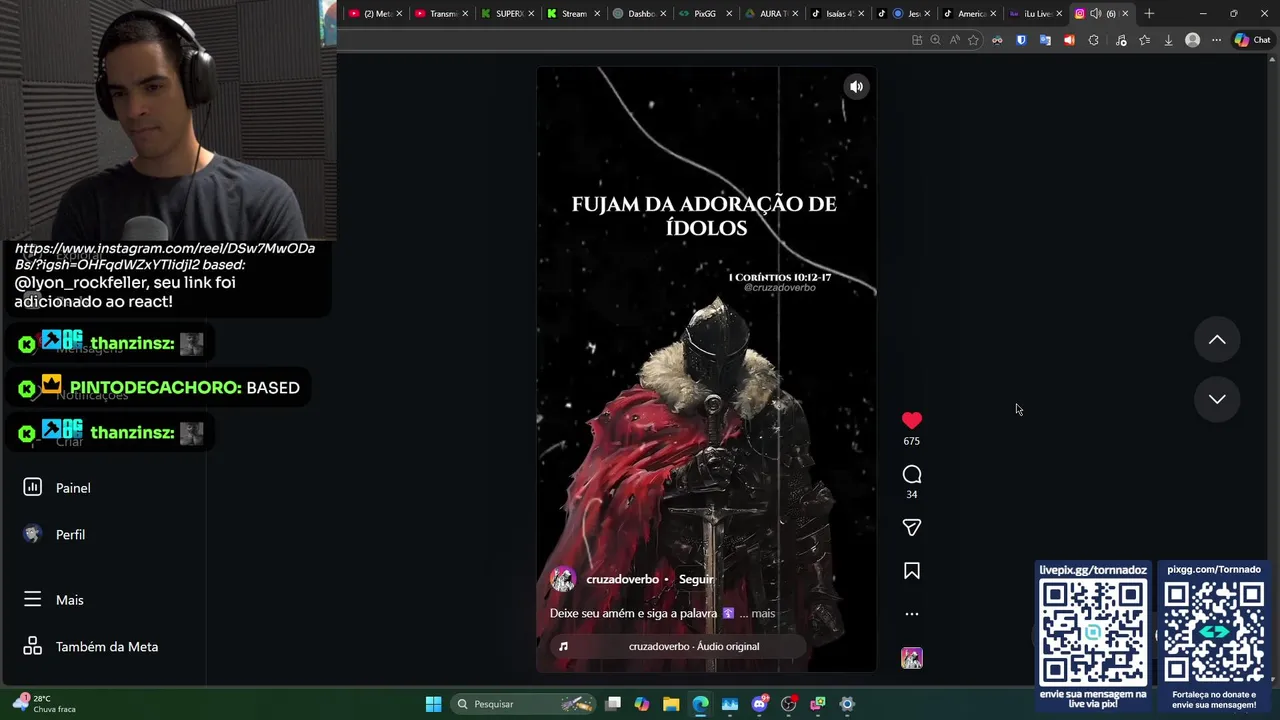
Task: Close the Instagram browser tab
Action: point(1125,13)
